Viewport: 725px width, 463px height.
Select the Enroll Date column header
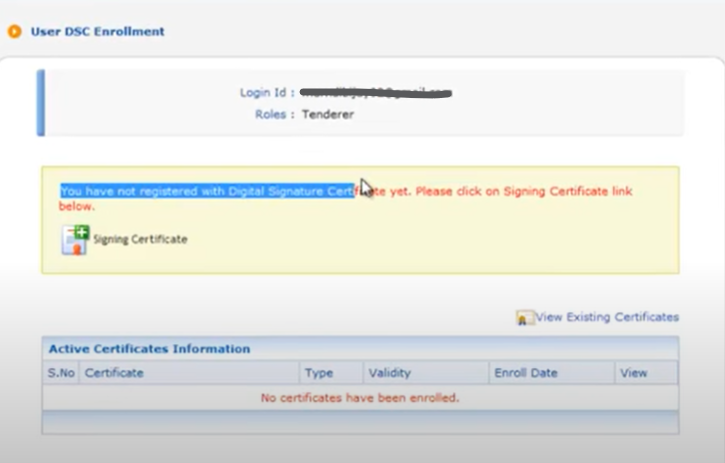[526, 373]
